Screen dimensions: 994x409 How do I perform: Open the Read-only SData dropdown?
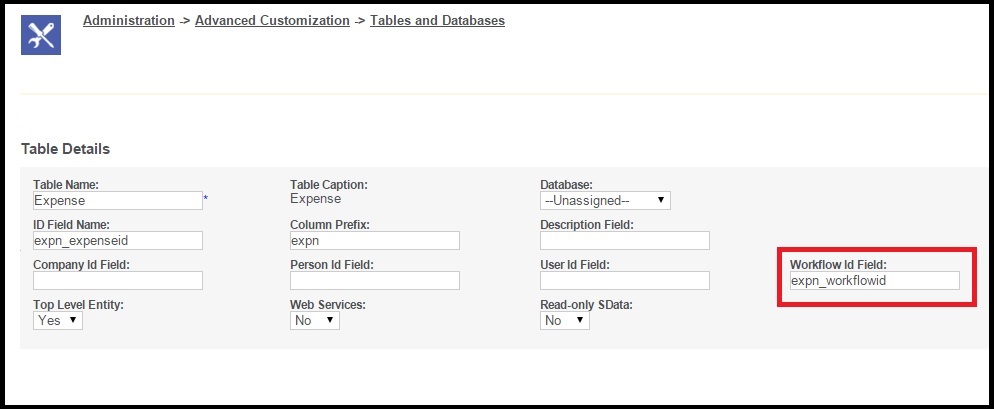pyautogui.click(x=564, y=321)
